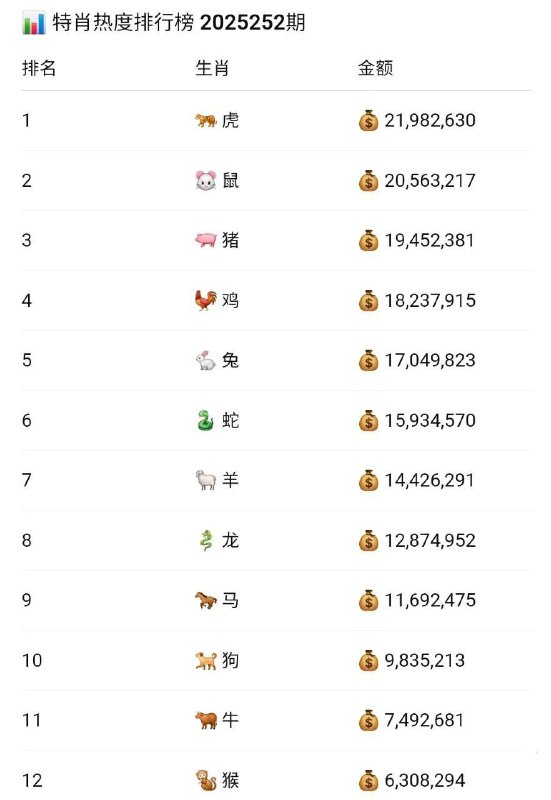
Task: Click the sheep emoji icon beside 羊
Action: [x=206, y=481]
